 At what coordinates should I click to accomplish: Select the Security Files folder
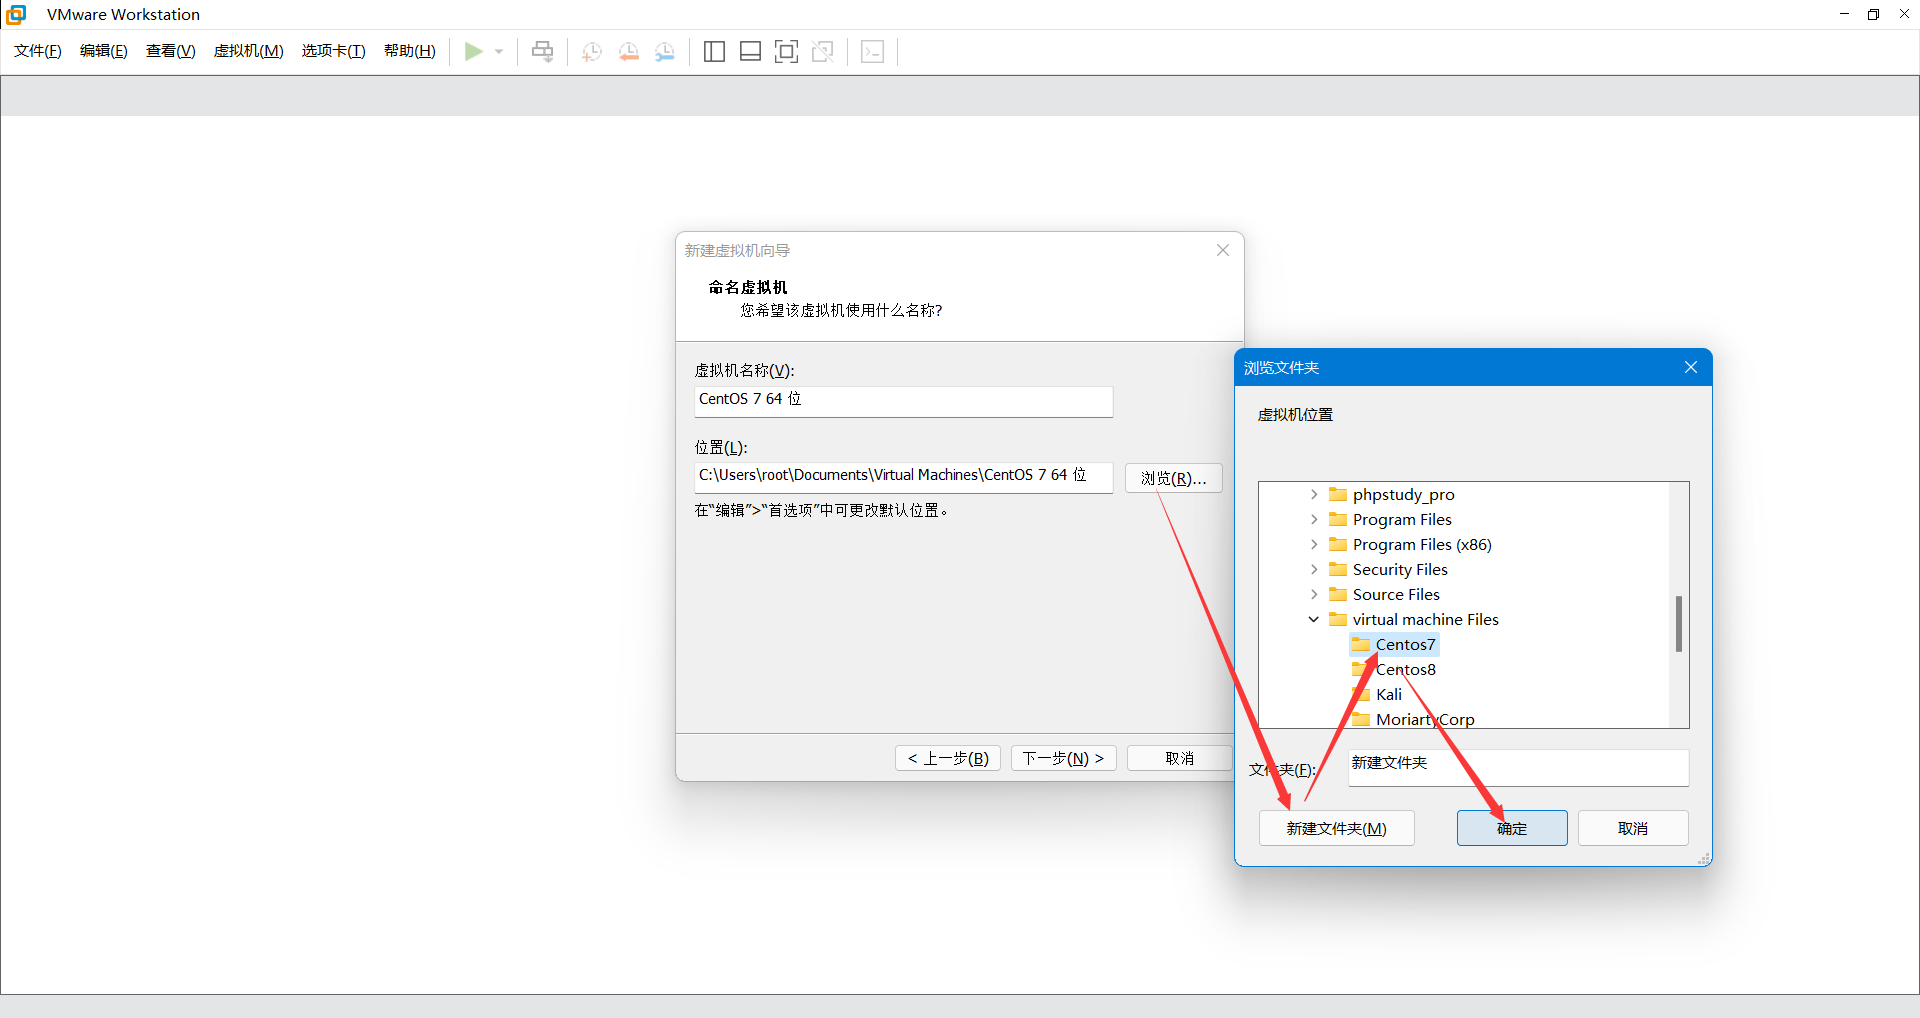[x=1388, y=569]
